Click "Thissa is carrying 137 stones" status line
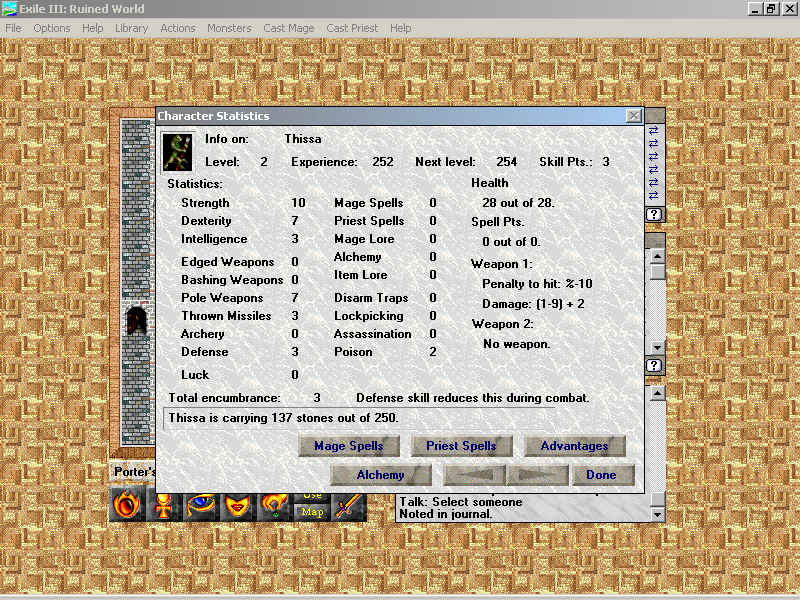800x600 pixels. (x=283, y=418)
